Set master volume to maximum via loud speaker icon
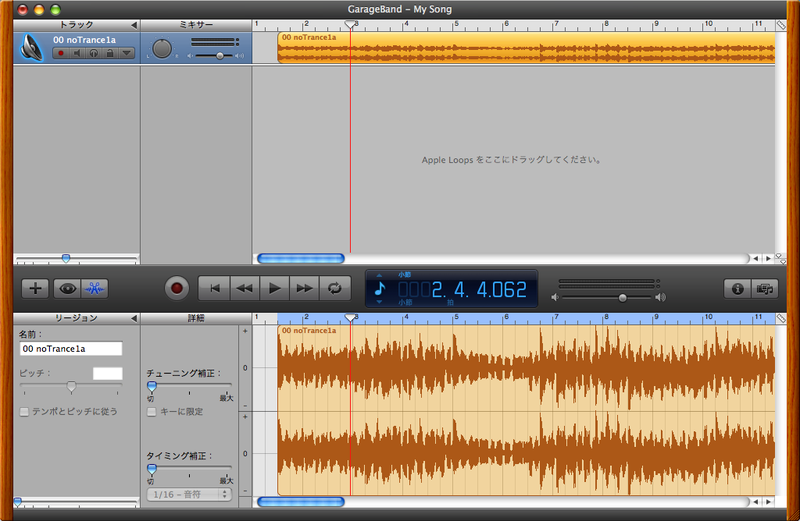The width and height of the screenshot is (800, 521). [x=661, y=297]
